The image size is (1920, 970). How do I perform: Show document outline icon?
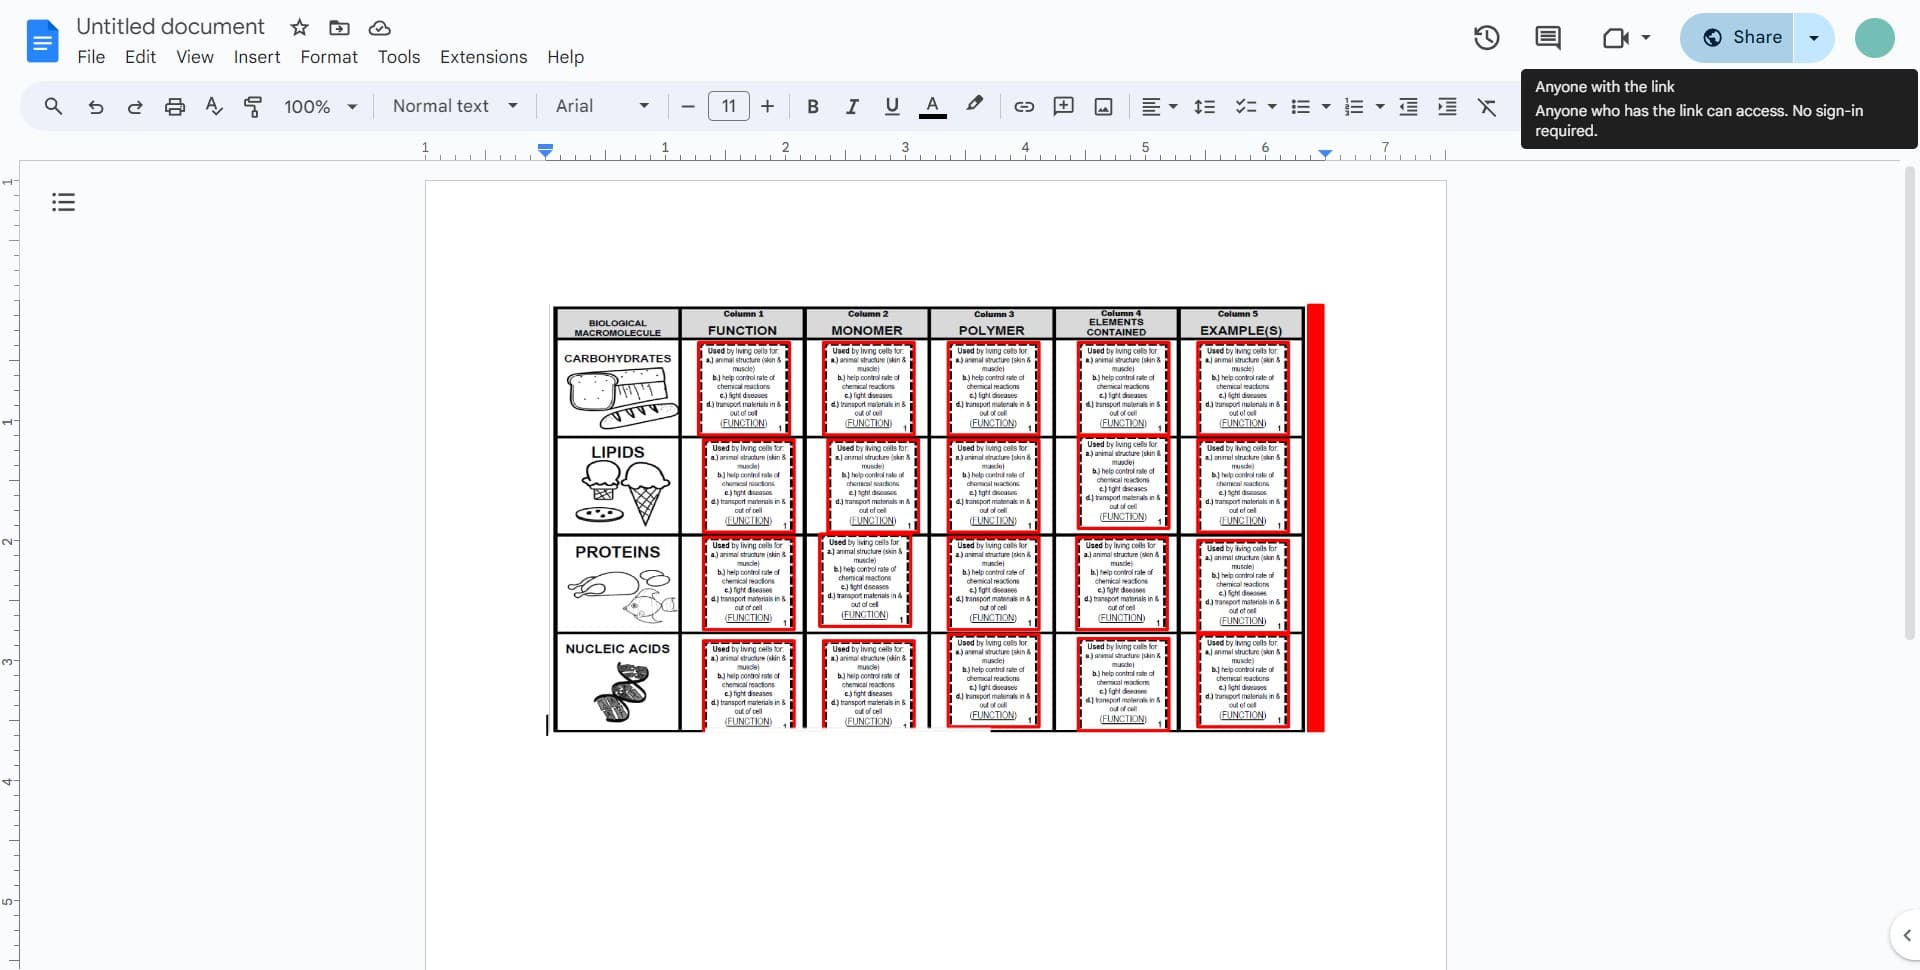[63, 203]
